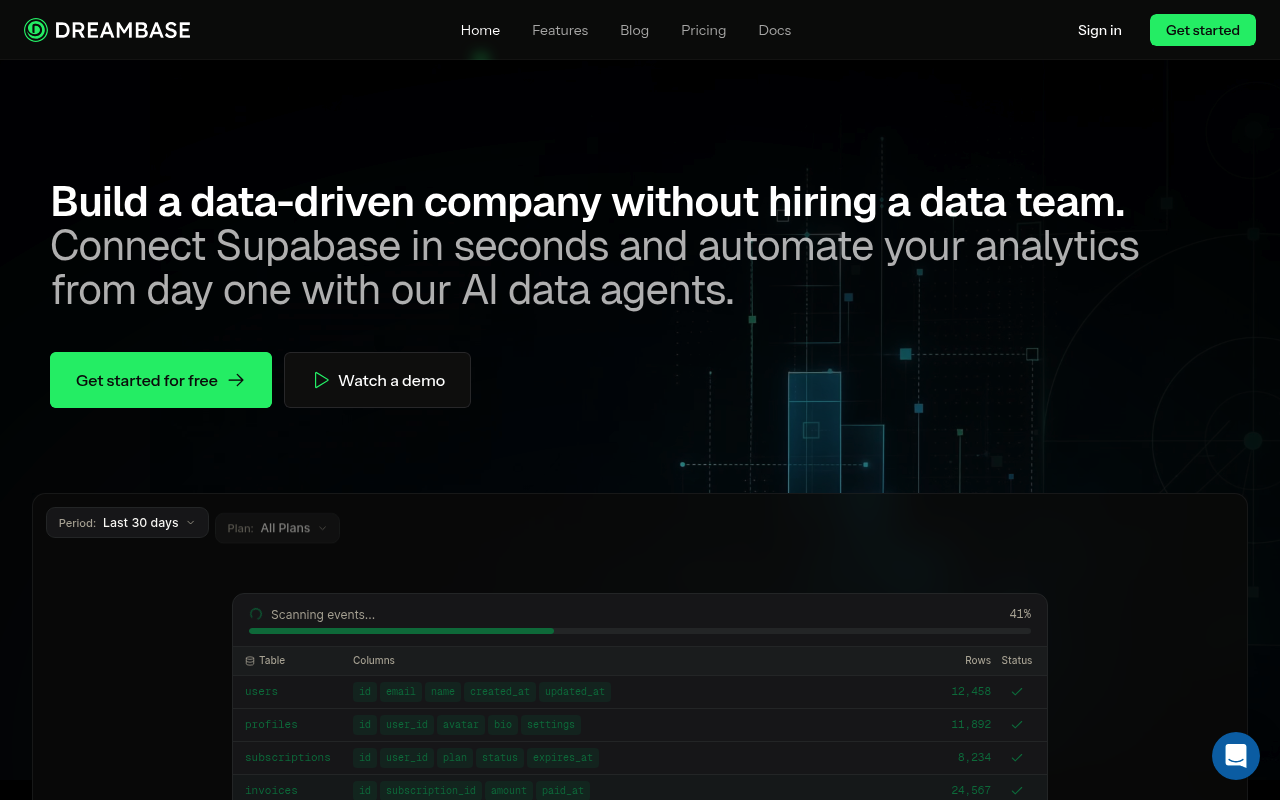Open the support chat widget
The height and width of the screenshot is (800, 1280).
click(1236, 756)
